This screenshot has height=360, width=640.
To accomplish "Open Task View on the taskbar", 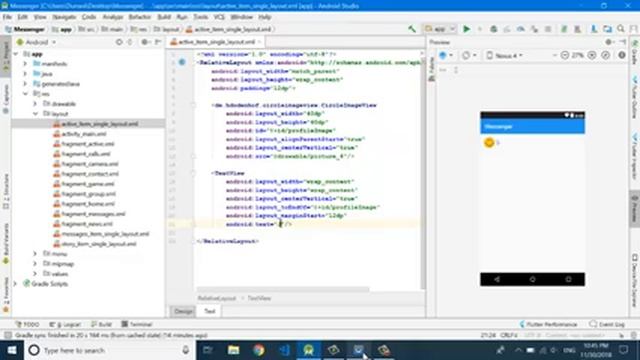I will (x=208, y=350).
